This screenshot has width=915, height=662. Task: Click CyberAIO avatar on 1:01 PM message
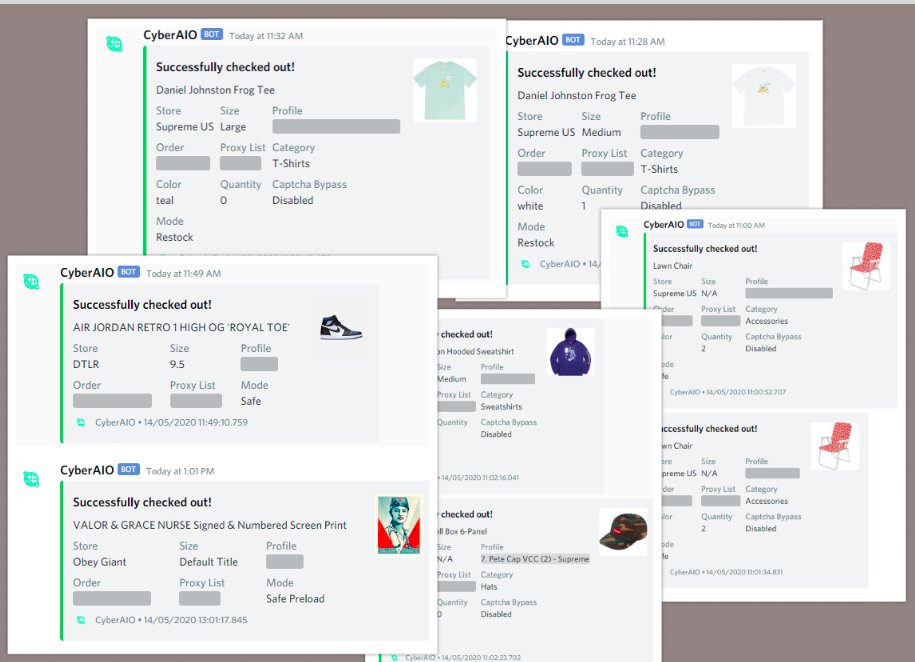point(31,479)
